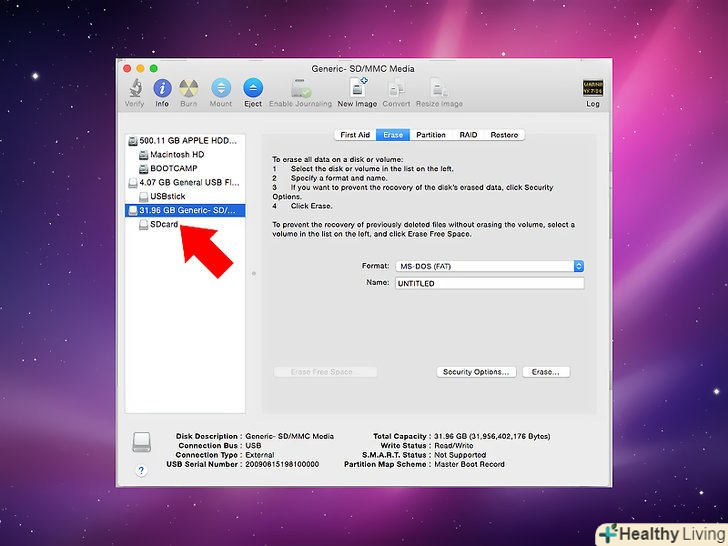The height and width of the screenshot is (546, 728).
Task: Select the 500.11 GB APPLE HDD disk
Action: click(185, 141)
